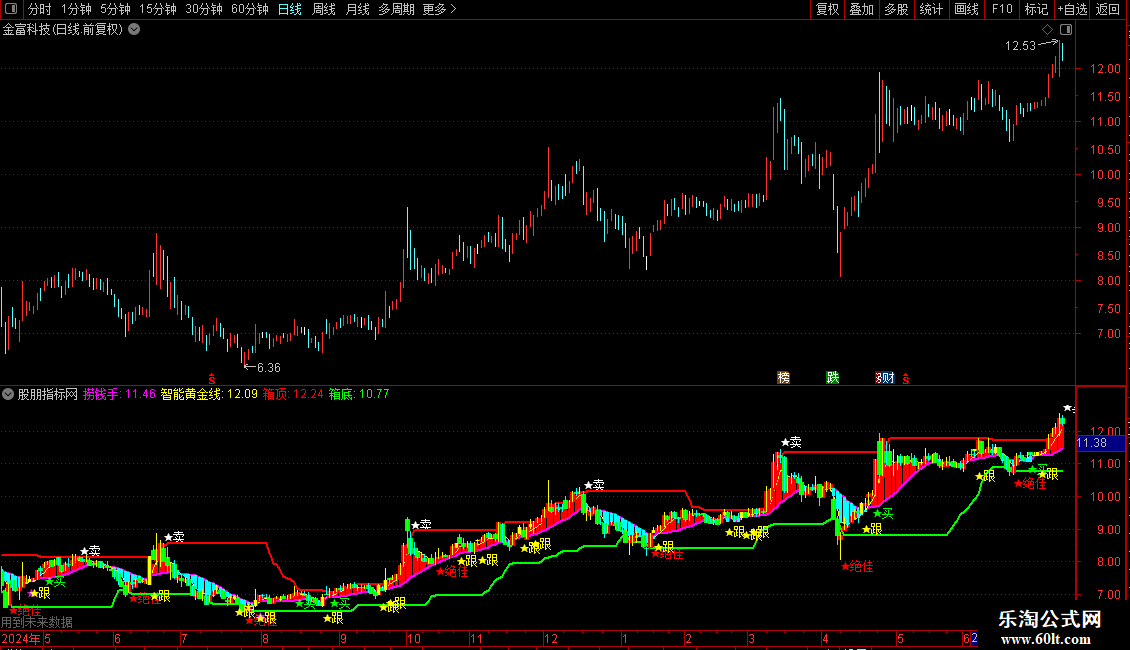Open the 多周期 multi-period view
Viewport: 1130px width, 650px height.
click(x=396, y=9)
